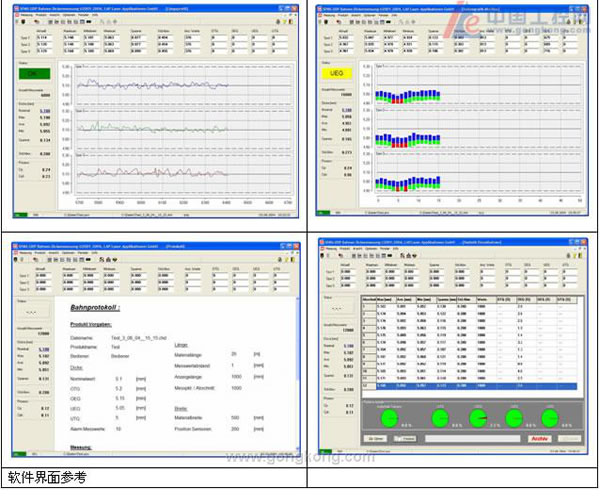Click the vertical scrollbar of the Bahnprotokoll page
Screen dimensions: 600x497
click(298, 373)
